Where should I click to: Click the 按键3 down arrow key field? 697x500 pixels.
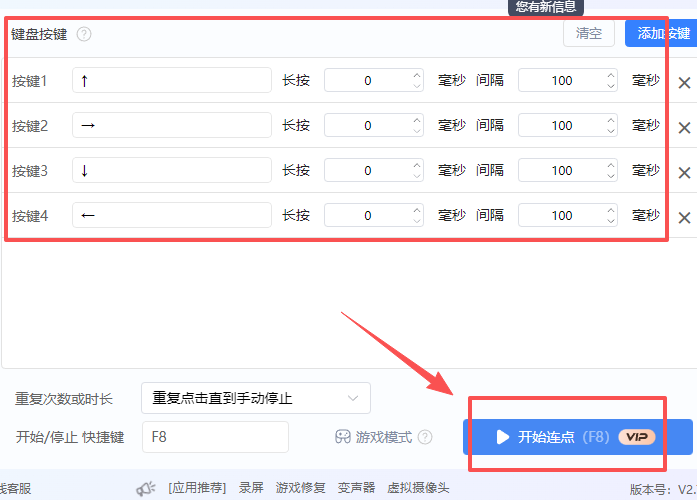pos(171,170)
